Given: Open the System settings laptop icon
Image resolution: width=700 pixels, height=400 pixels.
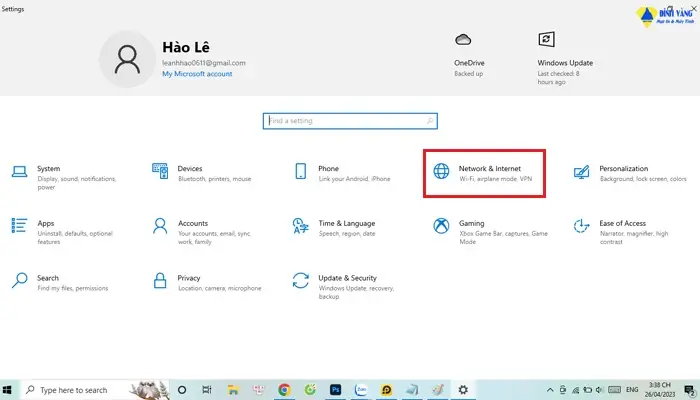Looking at the screenshot, I should (19, 172).
